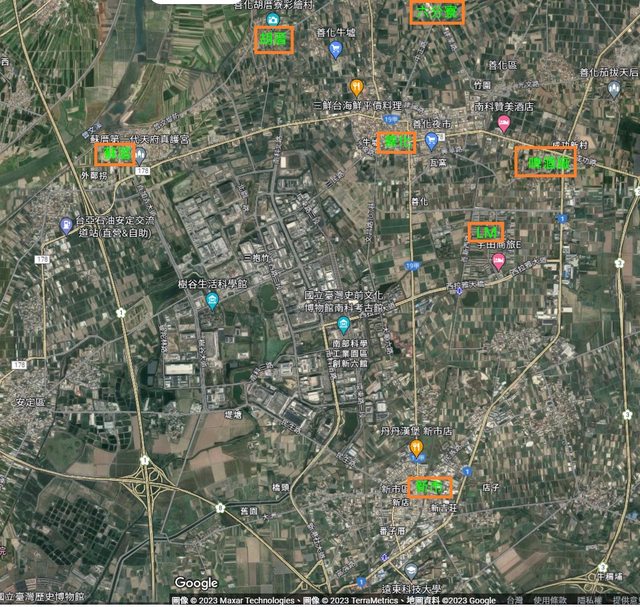Select the 宇田商旅 pink hotel marker
Image resolution: width=640 pixels, height=607 pixels.
click(498, 262)
